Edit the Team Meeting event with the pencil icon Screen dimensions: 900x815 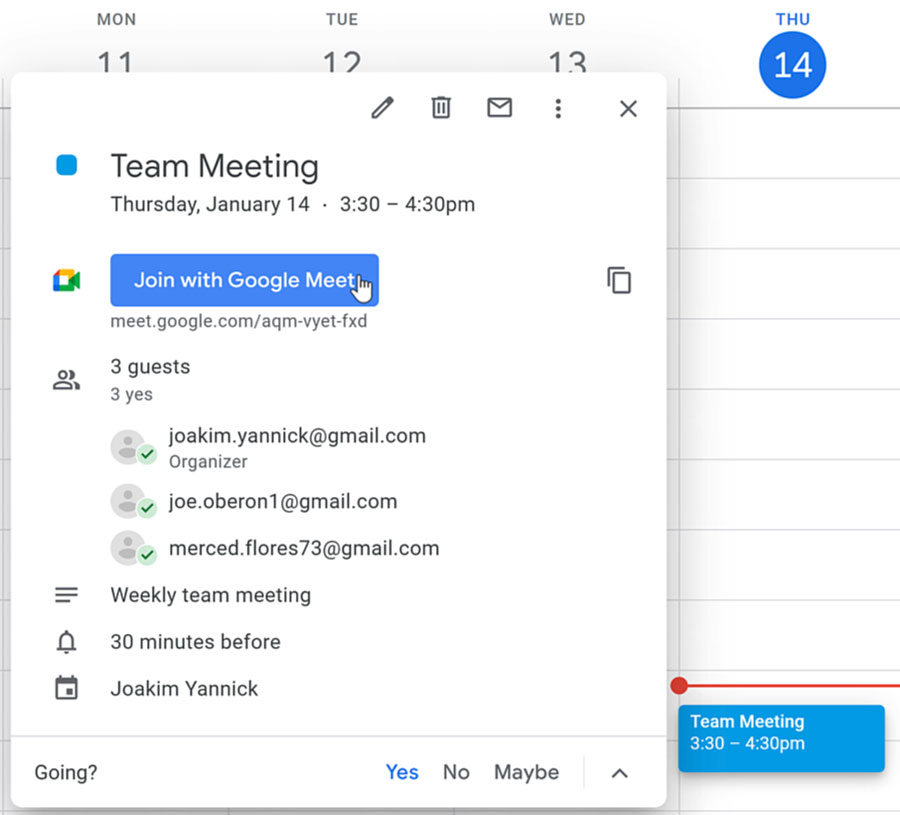point(382,108)
